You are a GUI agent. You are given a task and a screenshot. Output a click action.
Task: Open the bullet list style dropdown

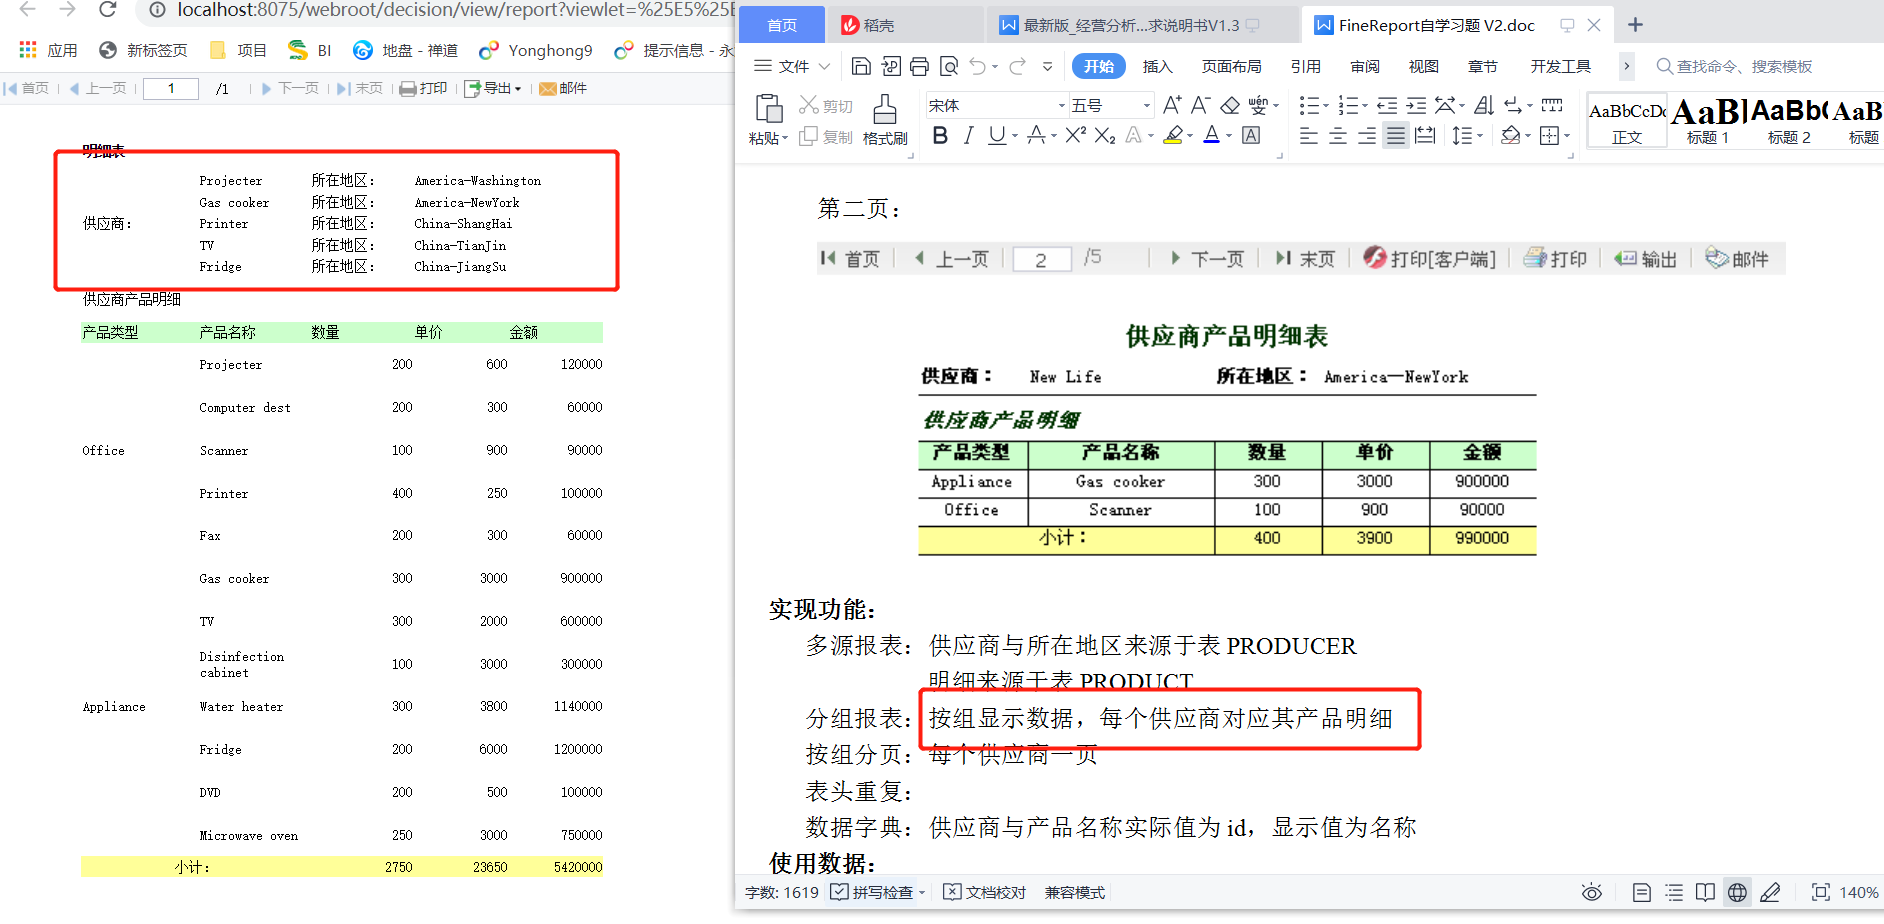(1326, 106)
